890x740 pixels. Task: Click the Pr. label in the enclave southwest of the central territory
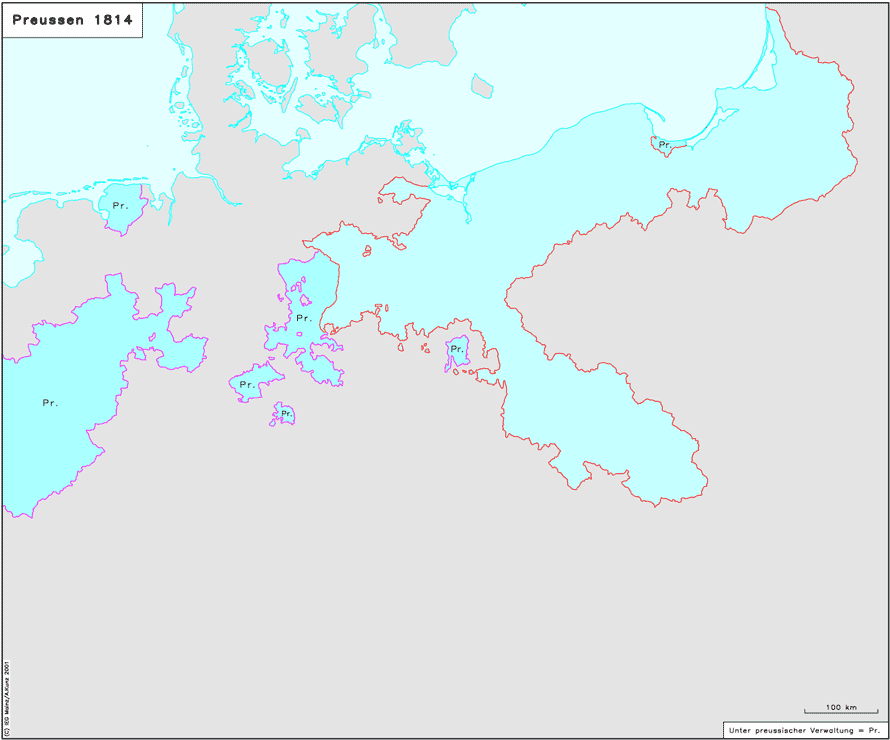(x=247, y=385)
